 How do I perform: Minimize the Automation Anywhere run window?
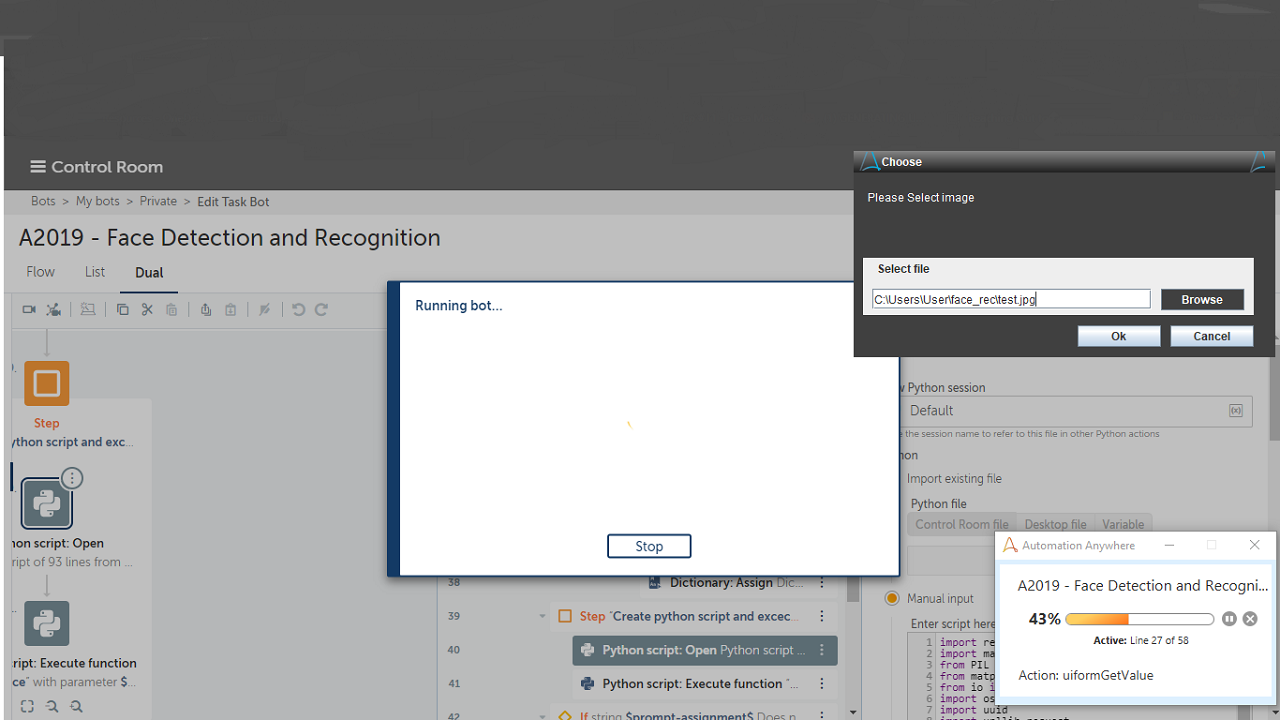coord(1169,545)
